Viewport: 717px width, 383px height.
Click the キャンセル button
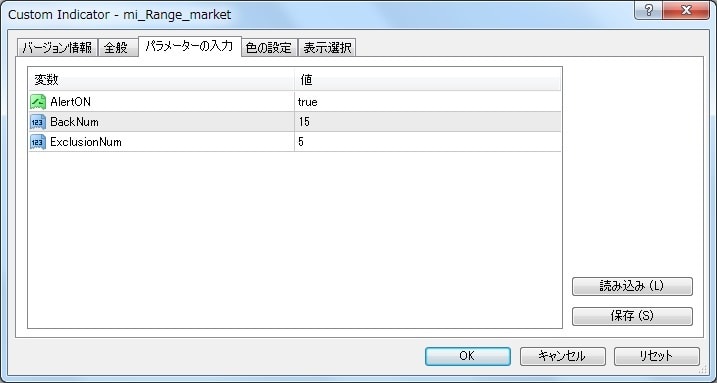coord(562,356)
